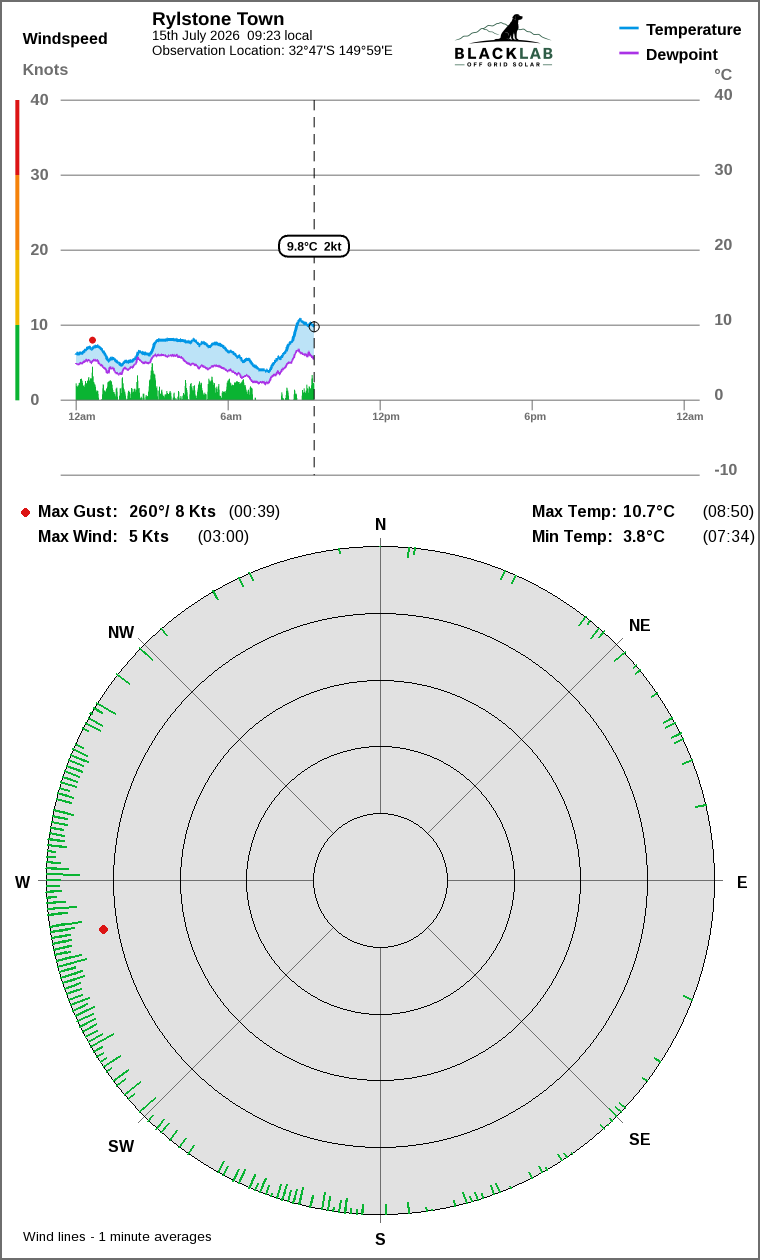Click the windspeed colour scale bar
760x1260 pixels.
tap(17, 250)
